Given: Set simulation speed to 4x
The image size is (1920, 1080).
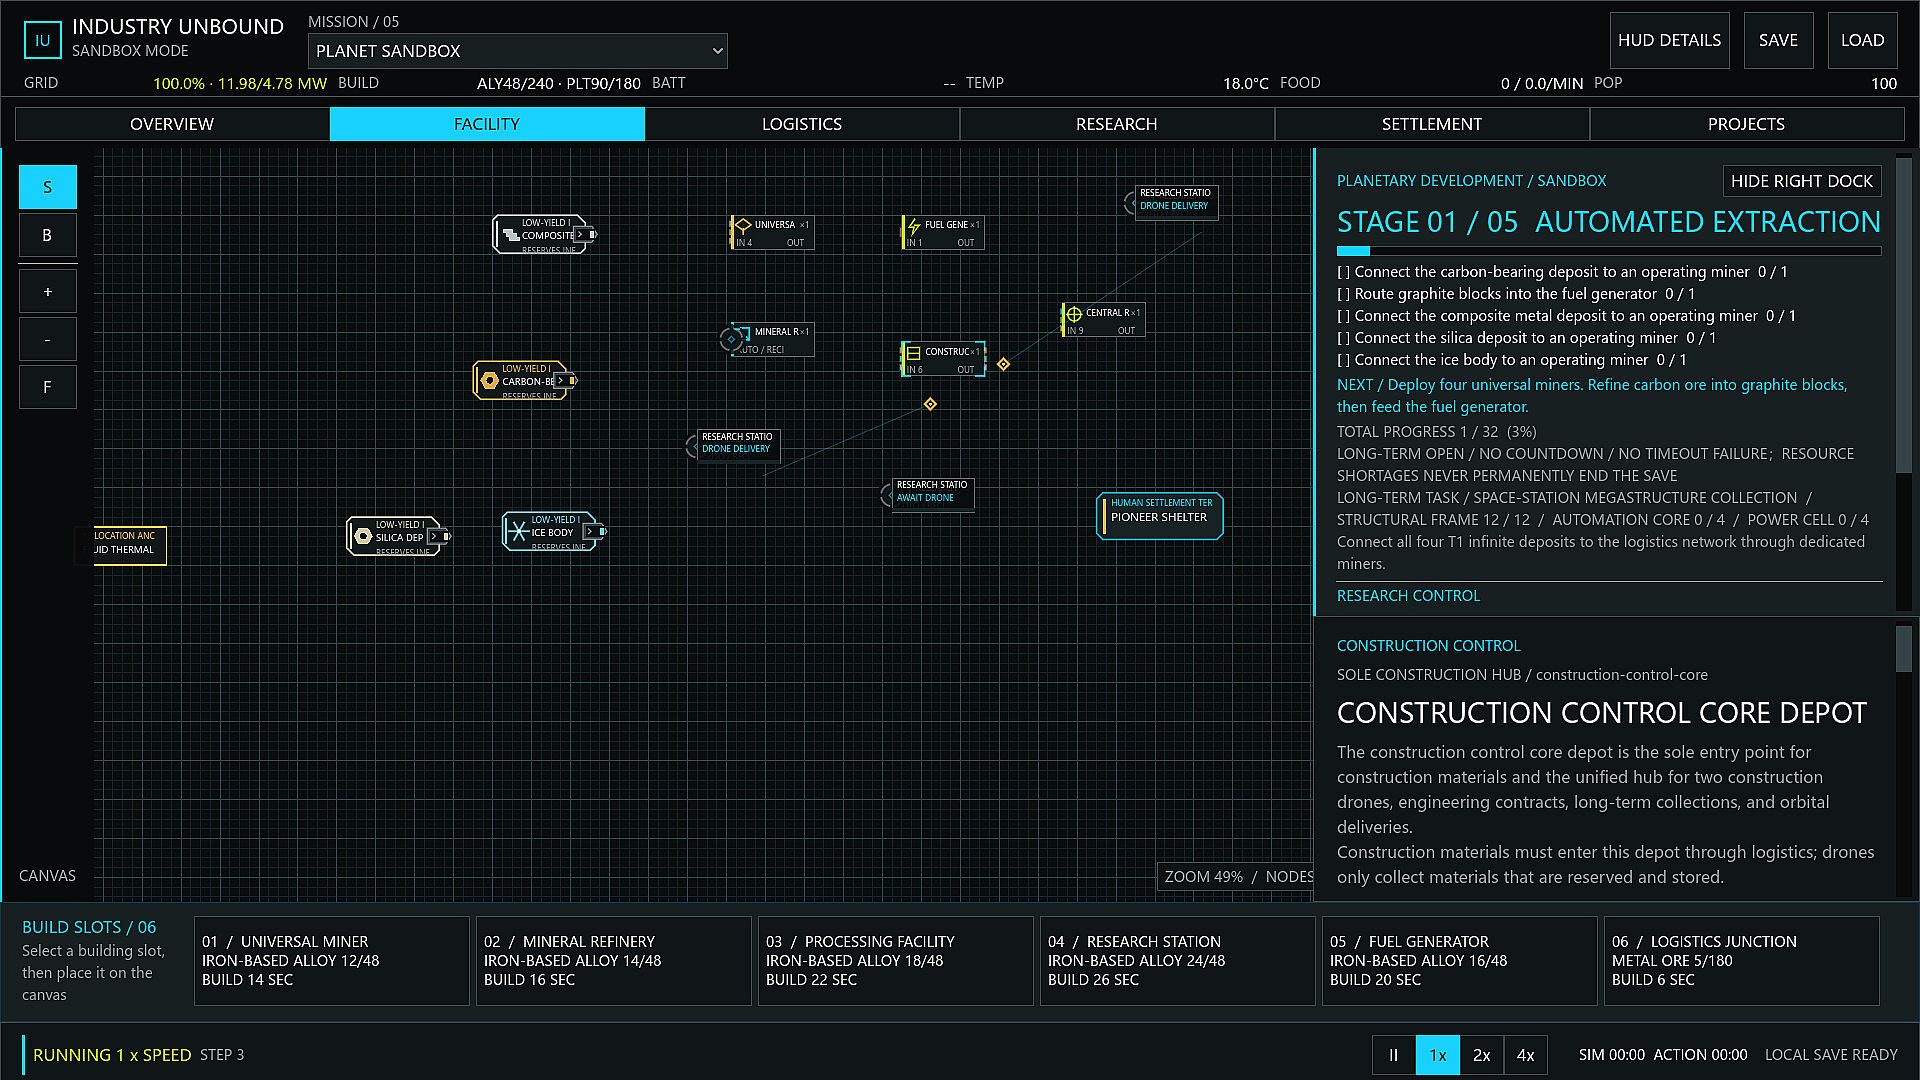Looking at the screenshot, I should [x=1525, y=1055].
